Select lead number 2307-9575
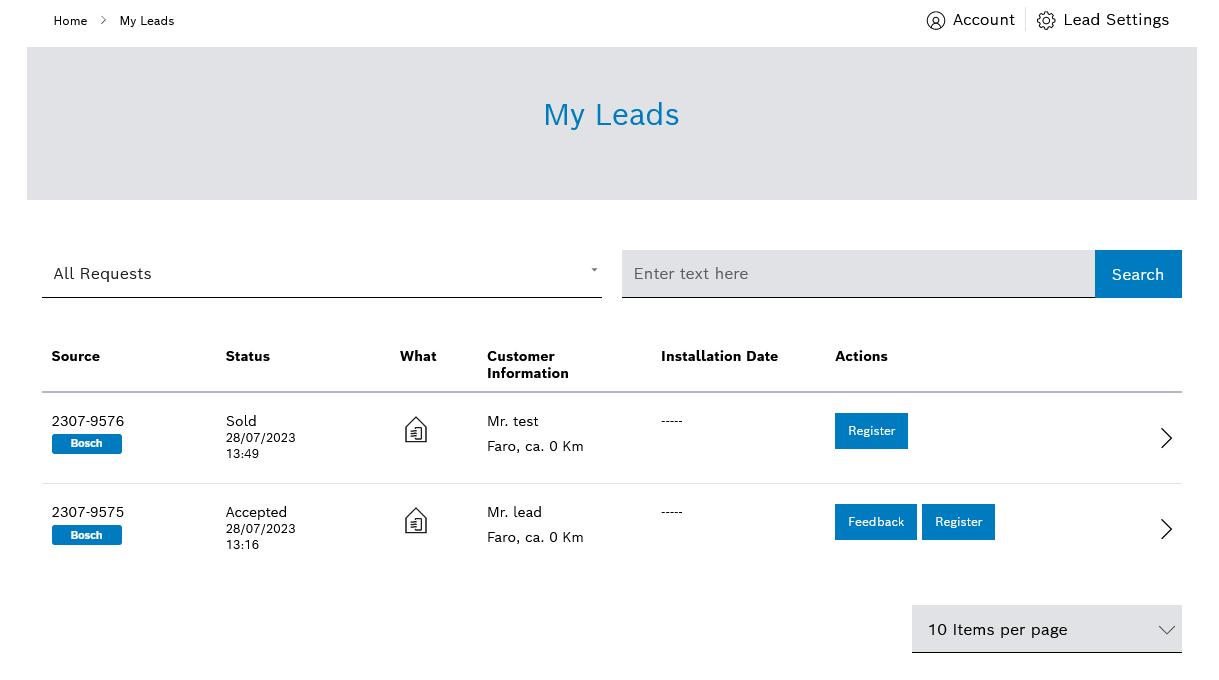This screenshot has width=1219, height=680. 88,512
